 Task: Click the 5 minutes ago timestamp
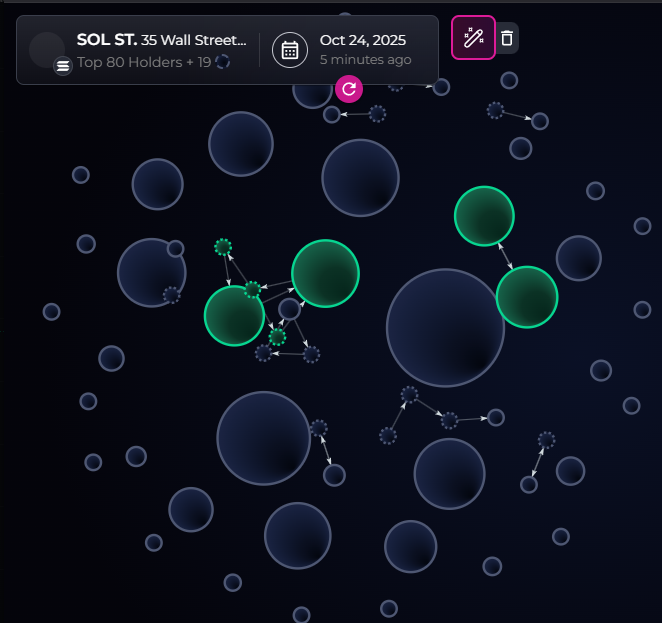click(365, 60)
